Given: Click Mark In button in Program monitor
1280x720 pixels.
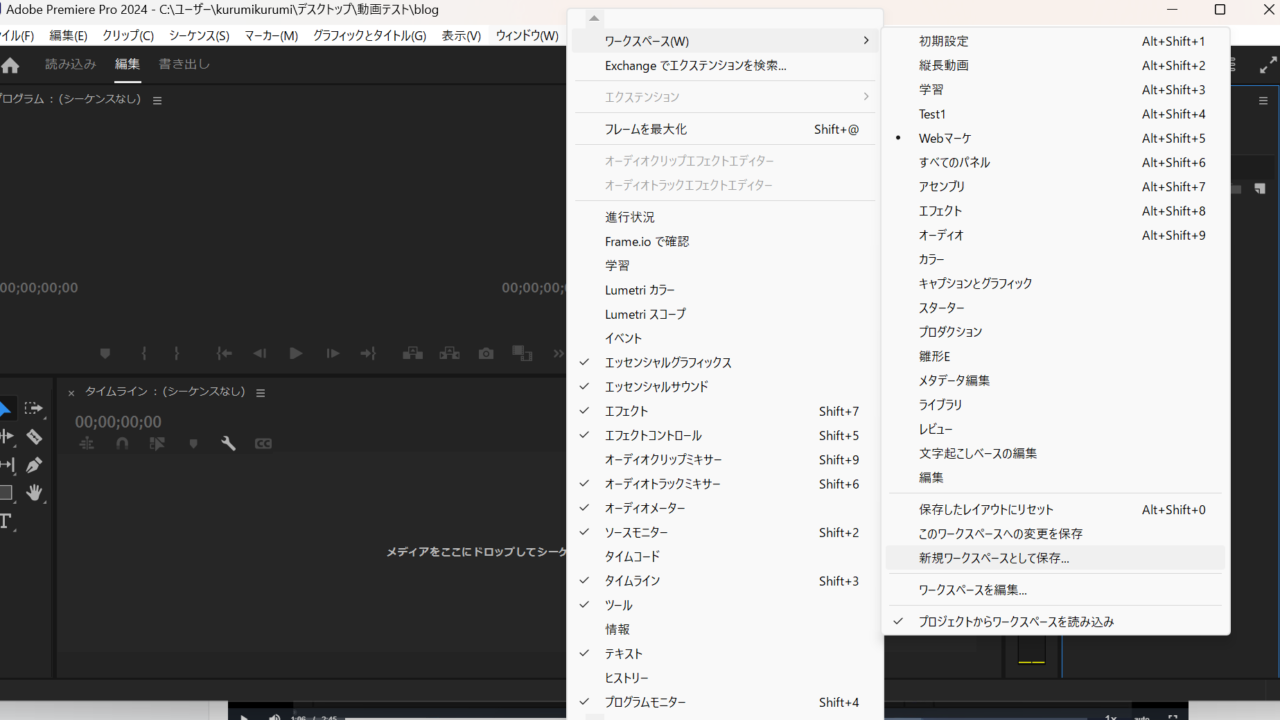Looking at the screenshot, I should (144, 353).
